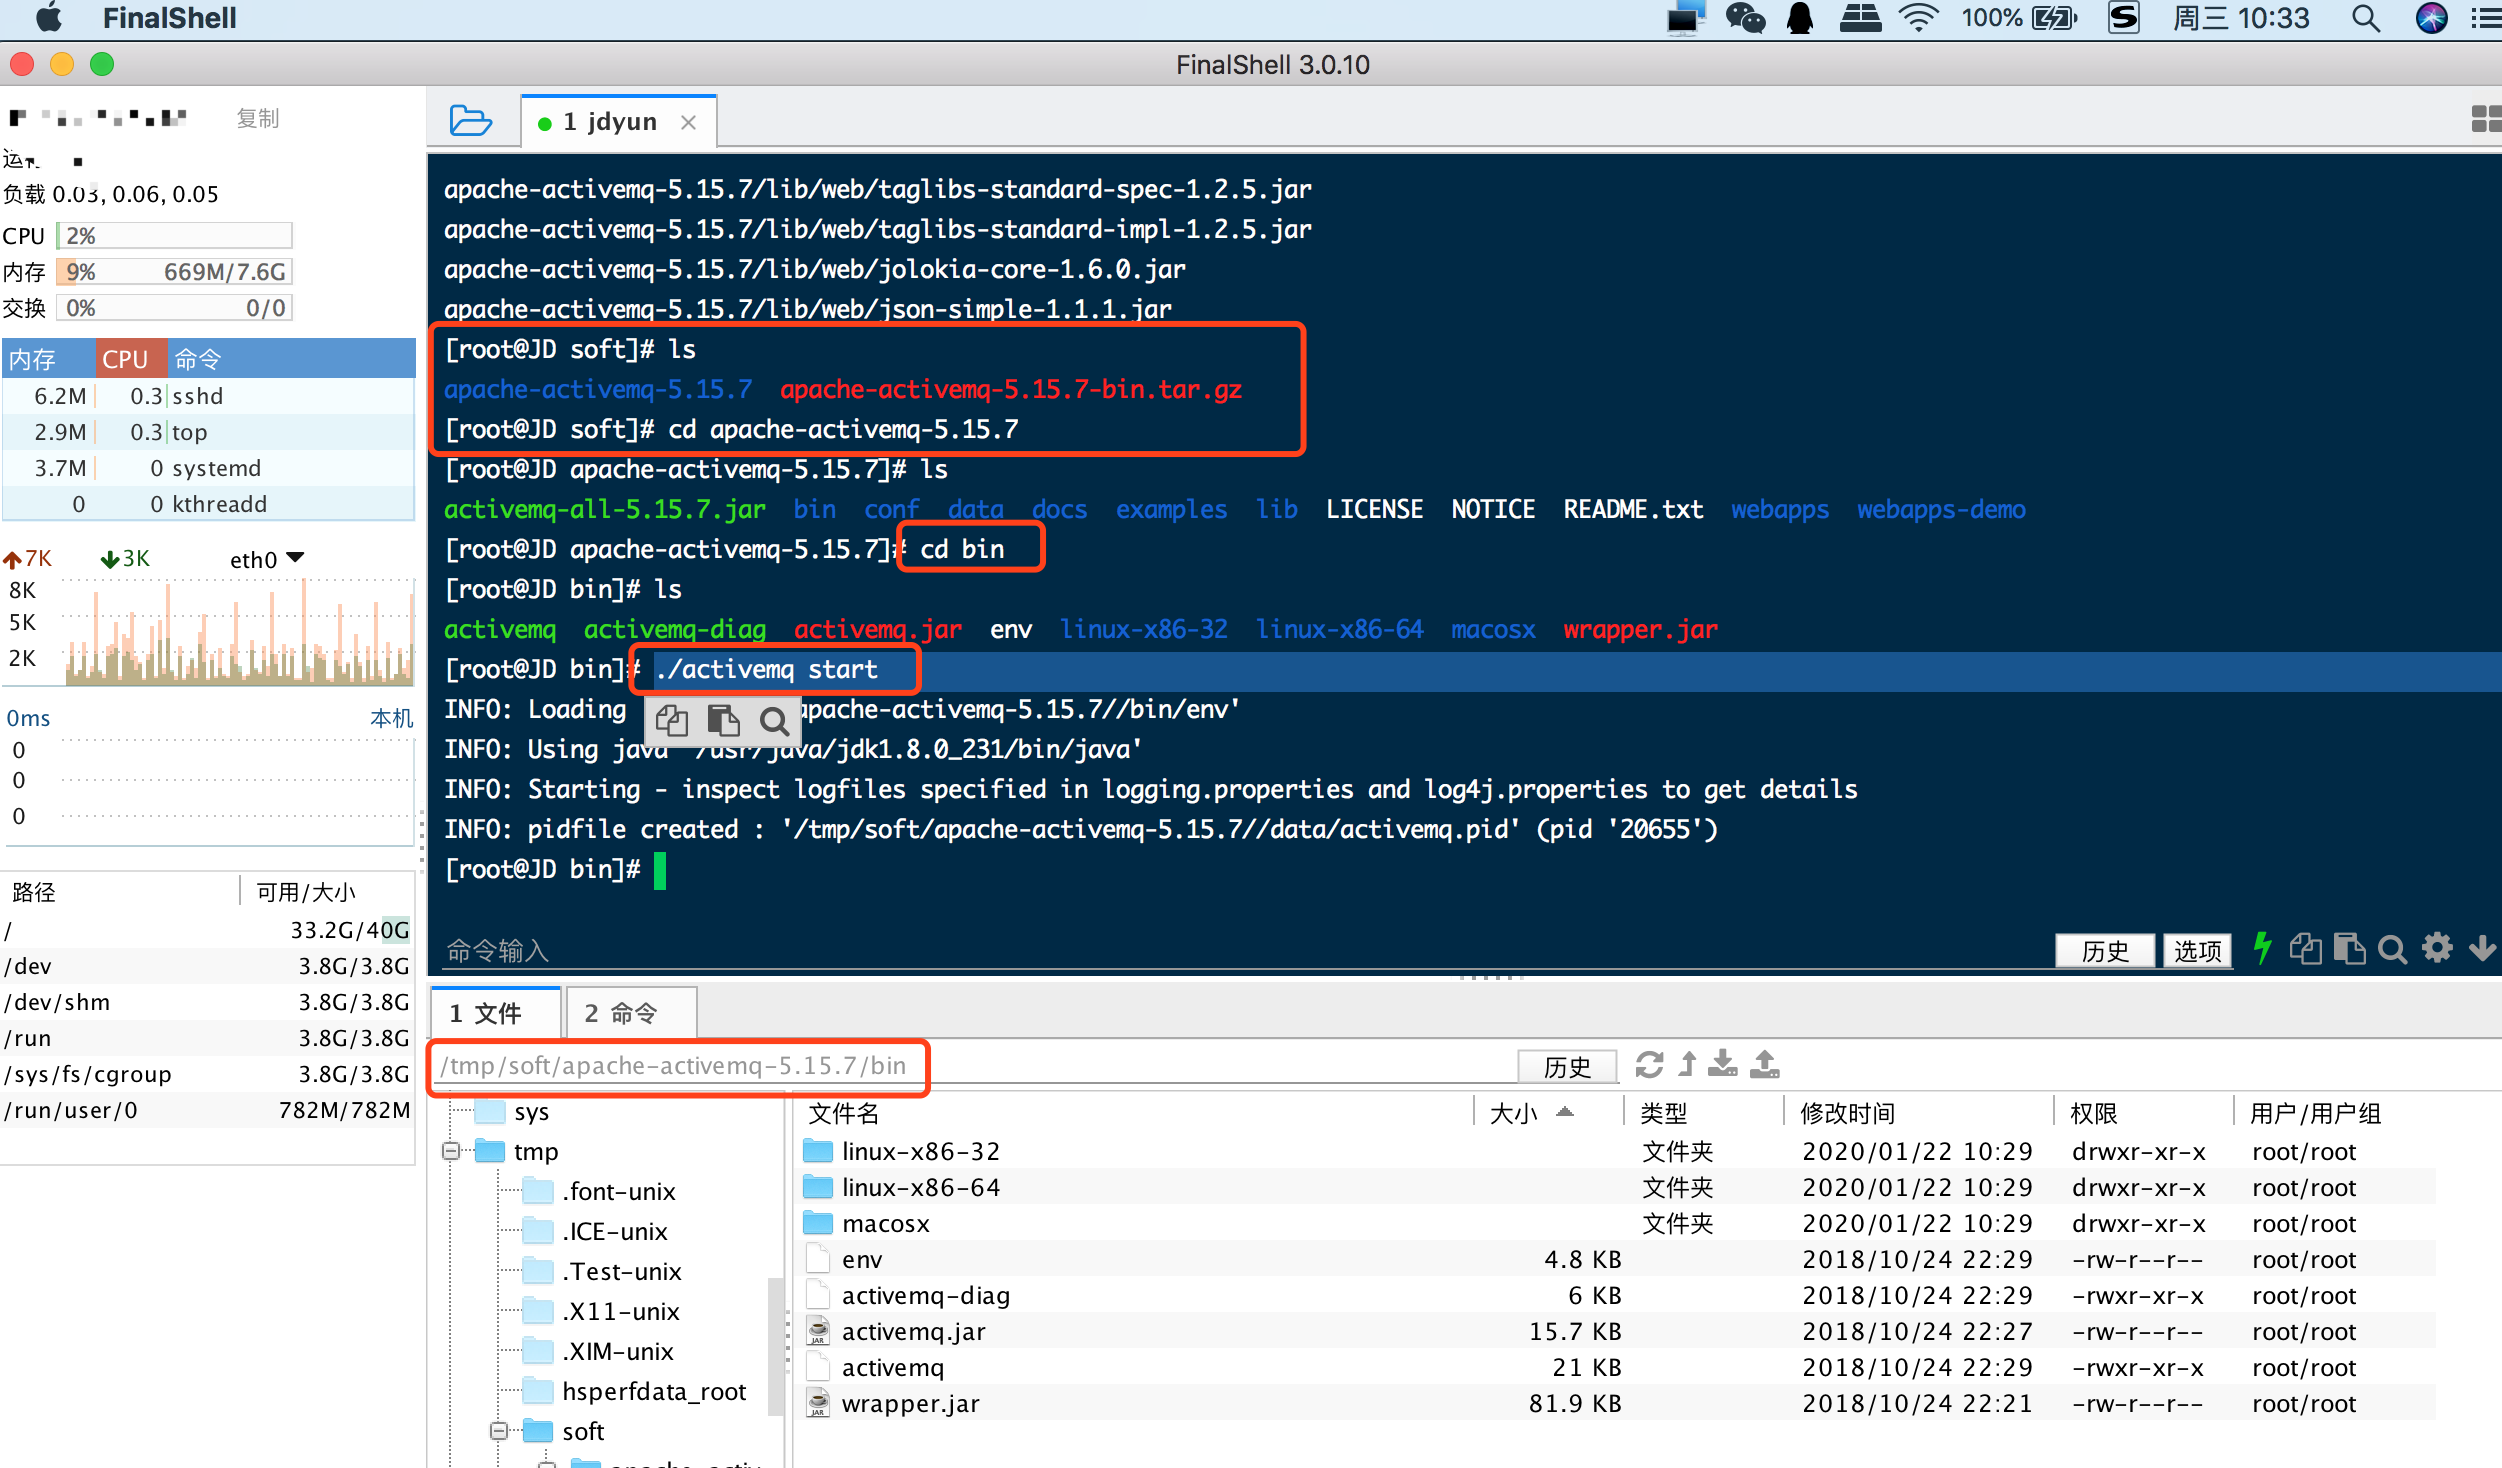Switch to the 2 命令 tab
This screenshot has width=2502, height=1468.
point(621,1013)
